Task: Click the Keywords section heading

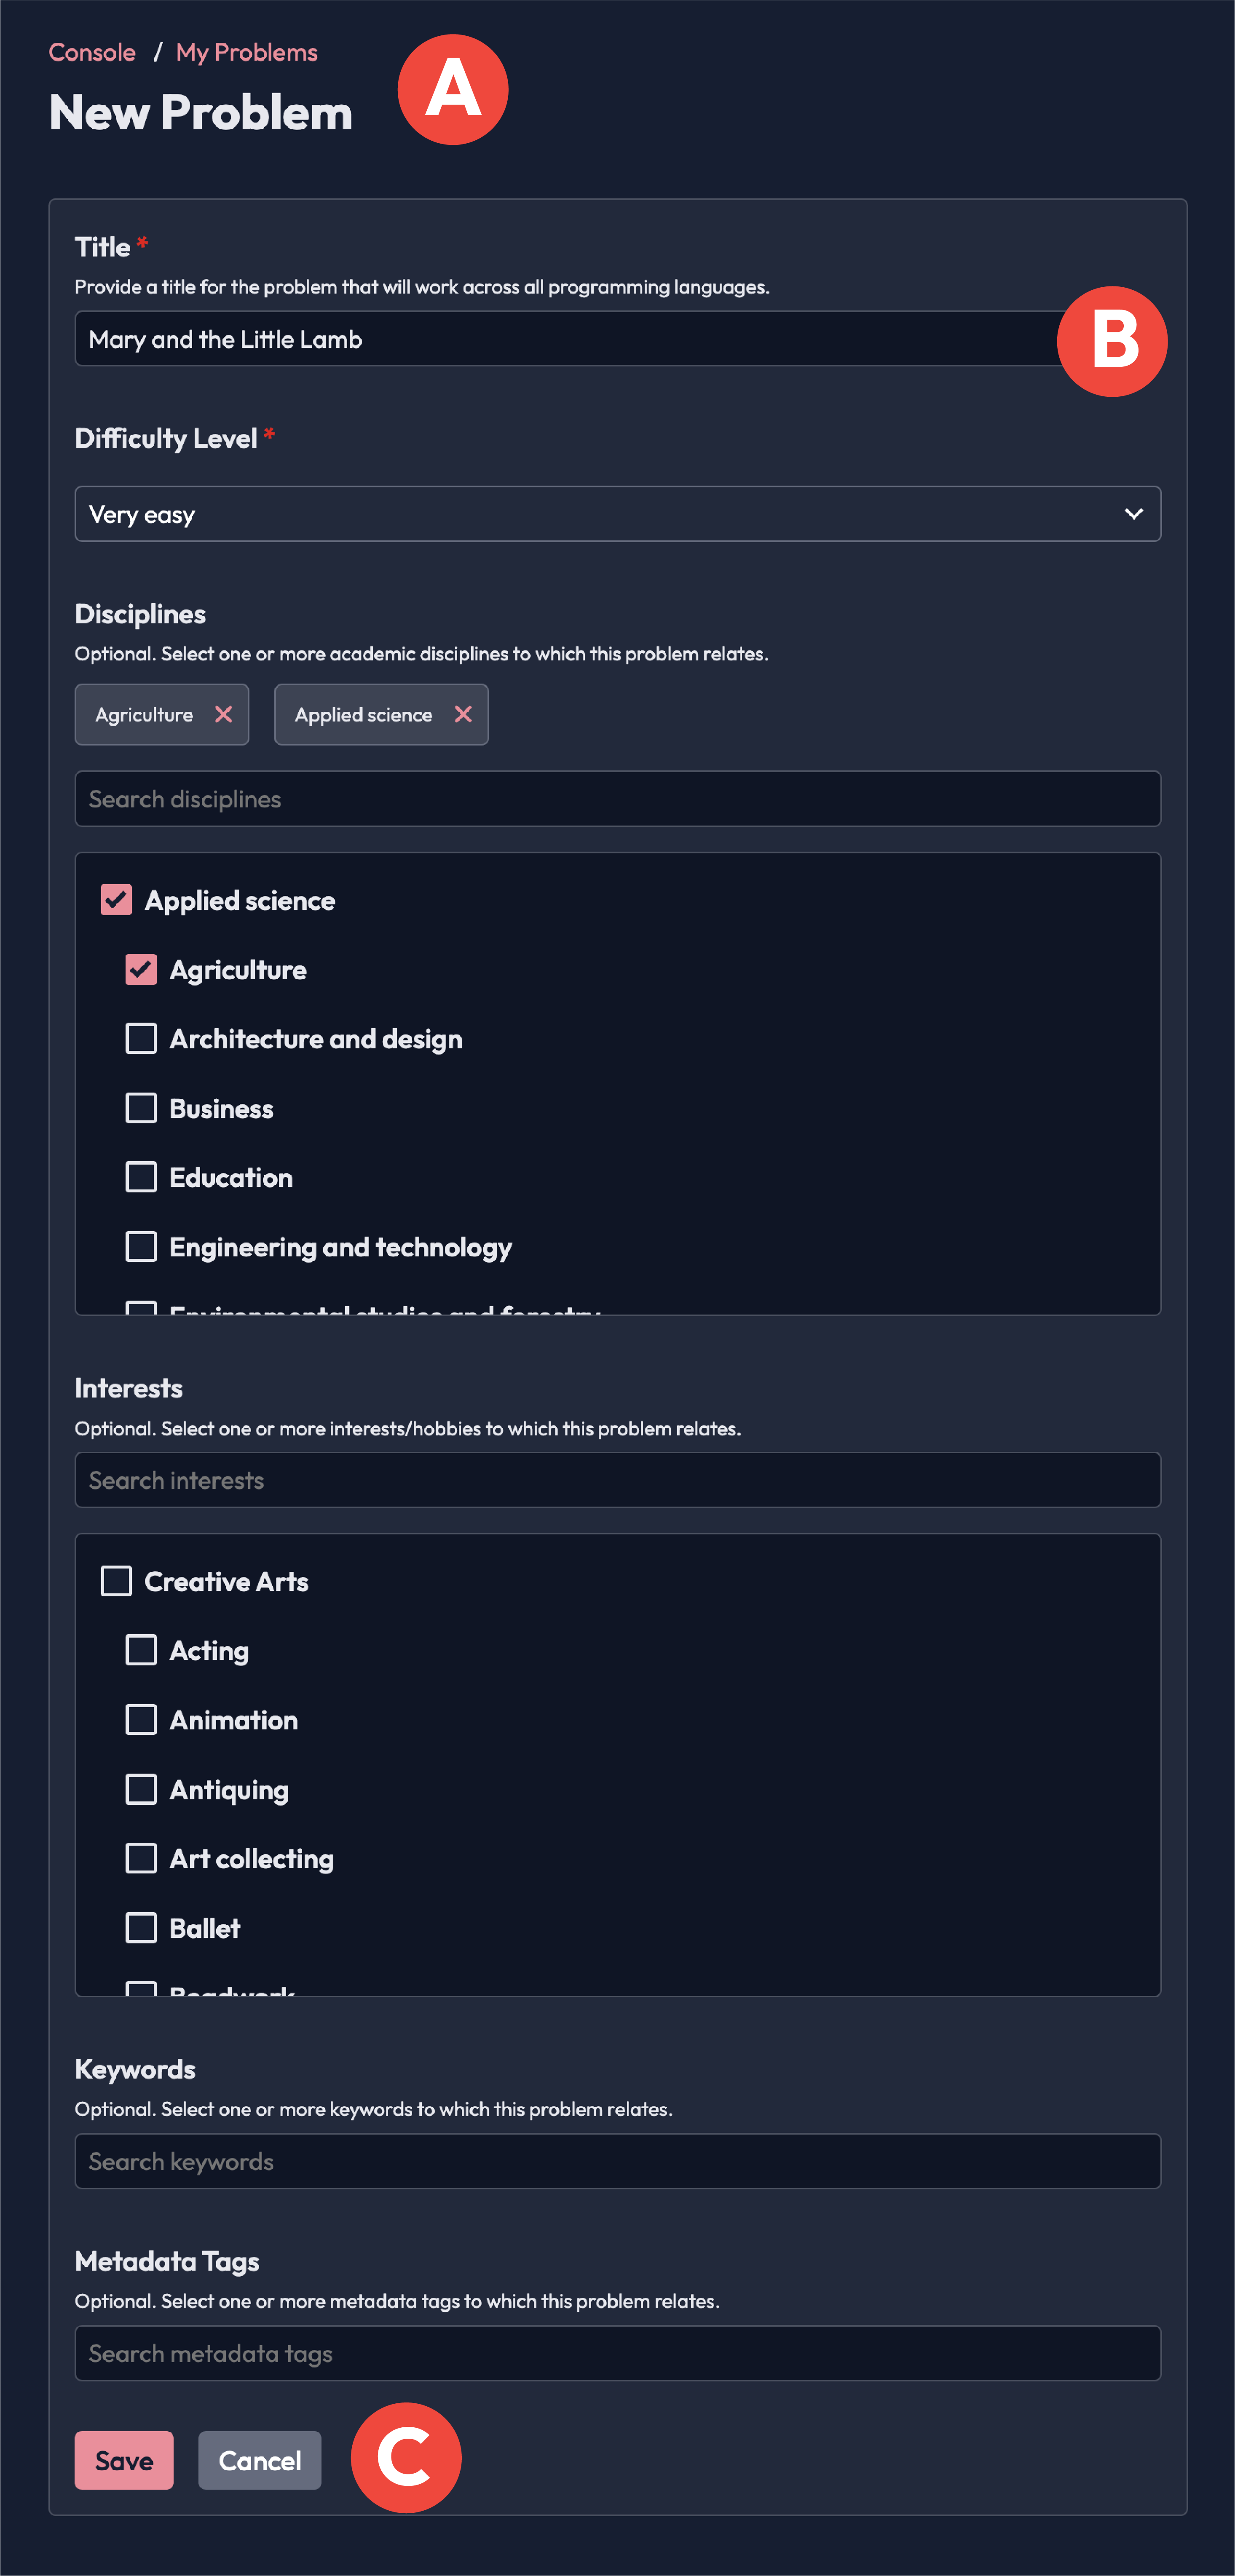Action: 135,2069
